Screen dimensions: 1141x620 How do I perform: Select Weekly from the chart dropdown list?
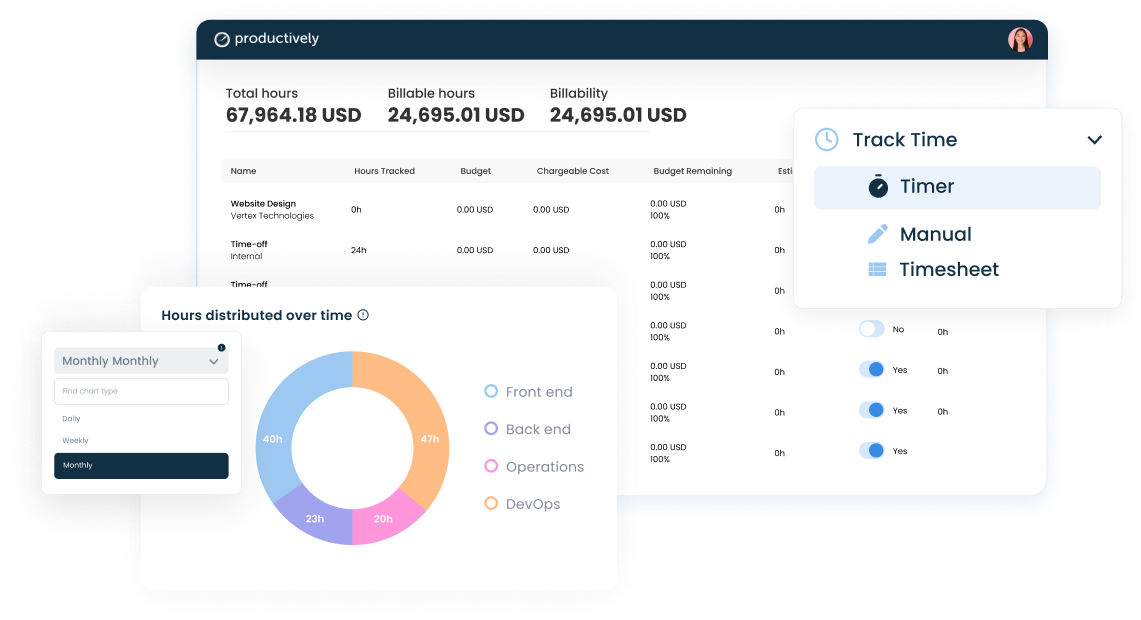(76, 440)
